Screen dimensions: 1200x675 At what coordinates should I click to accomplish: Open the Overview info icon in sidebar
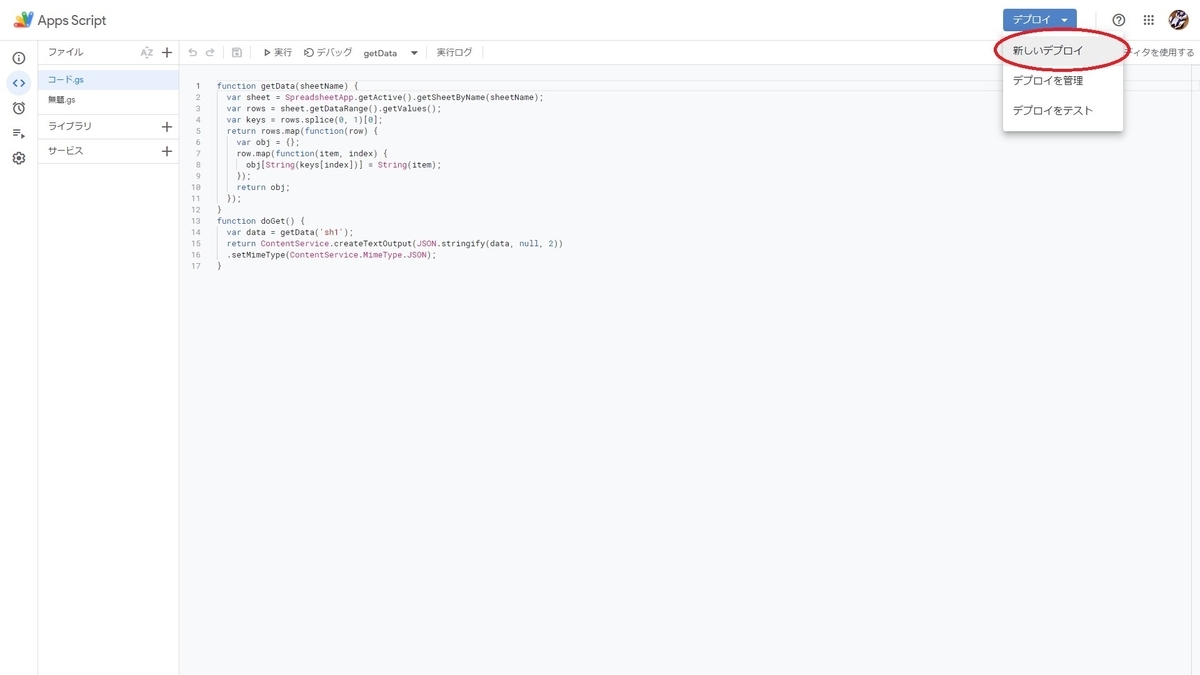18,58
